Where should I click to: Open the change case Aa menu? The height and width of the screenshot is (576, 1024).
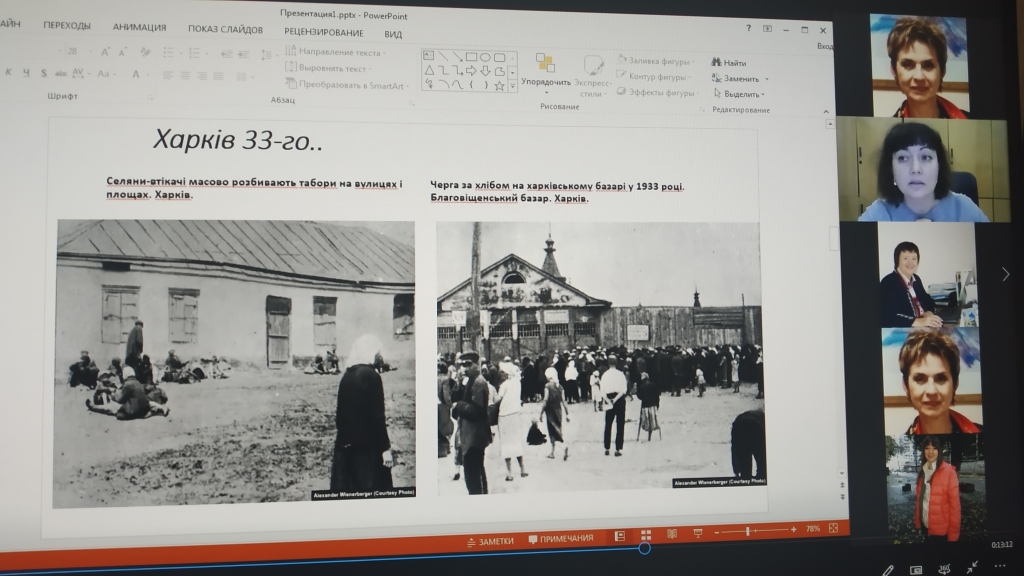point(105,74)
